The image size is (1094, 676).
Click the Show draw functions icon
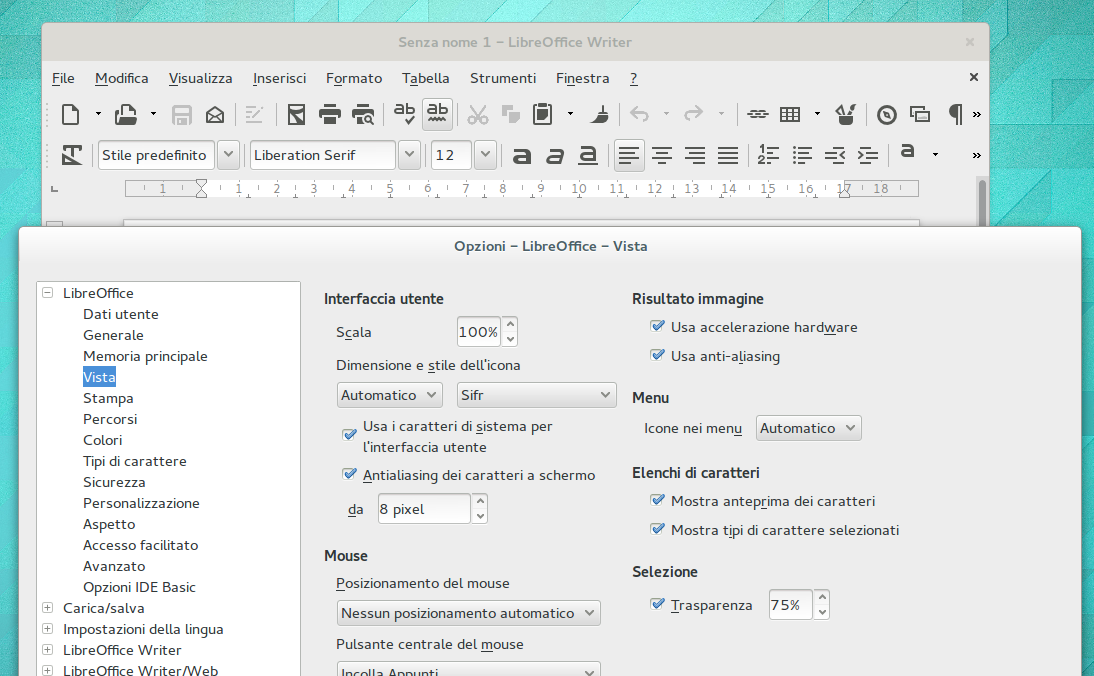point(846,114)
